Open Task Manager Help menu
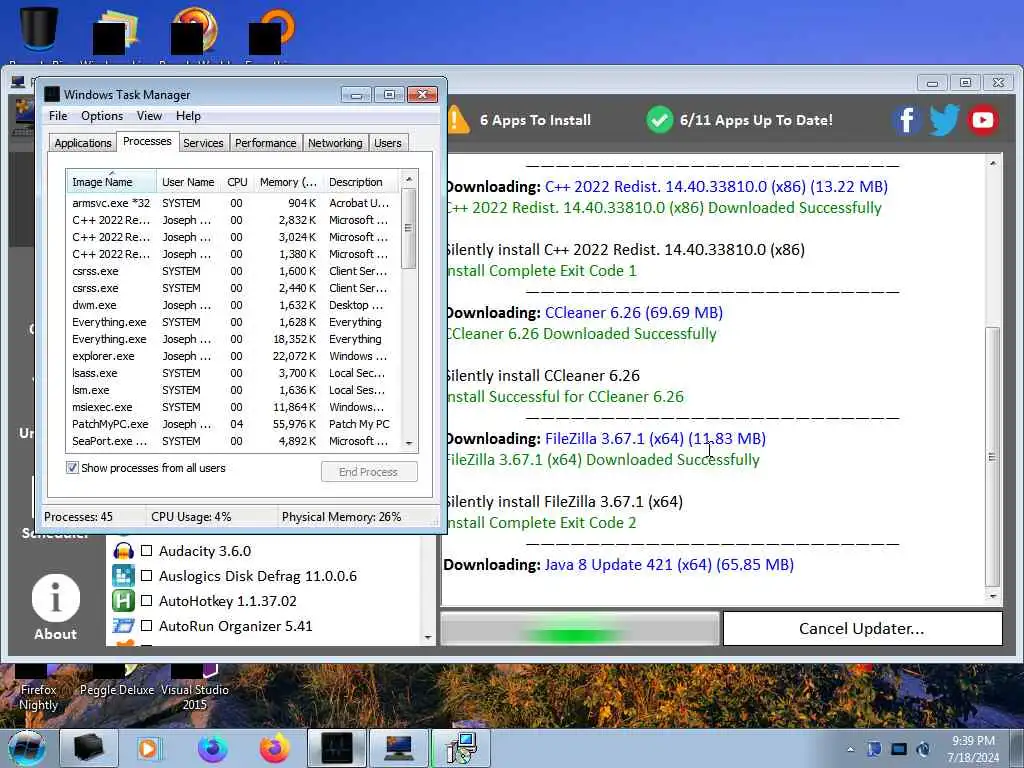The height and width of the screenshot is (768, 1024). point(188,116)
